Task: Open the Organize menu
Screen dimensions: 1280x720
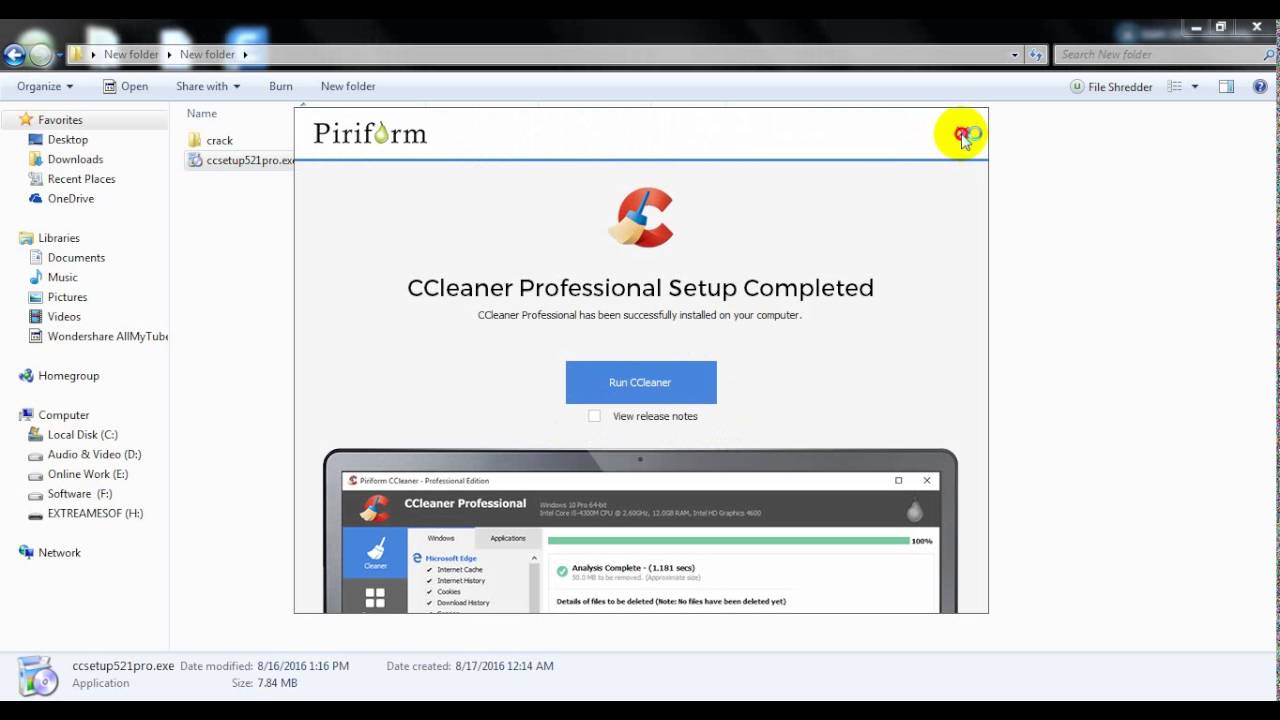Action: click(x=45, y=86)
